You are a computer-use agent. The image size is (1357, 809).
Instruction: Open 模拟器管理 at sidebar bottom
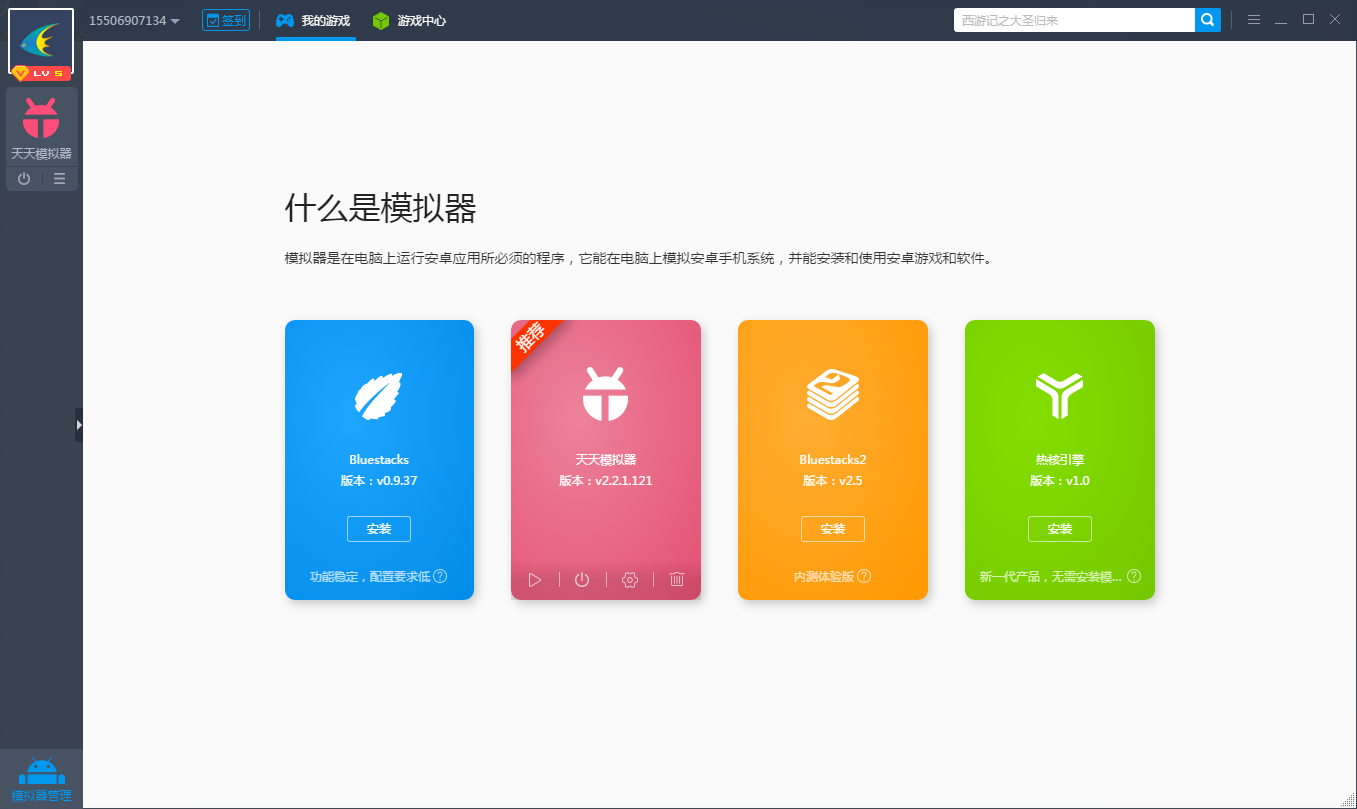point(41,779)
